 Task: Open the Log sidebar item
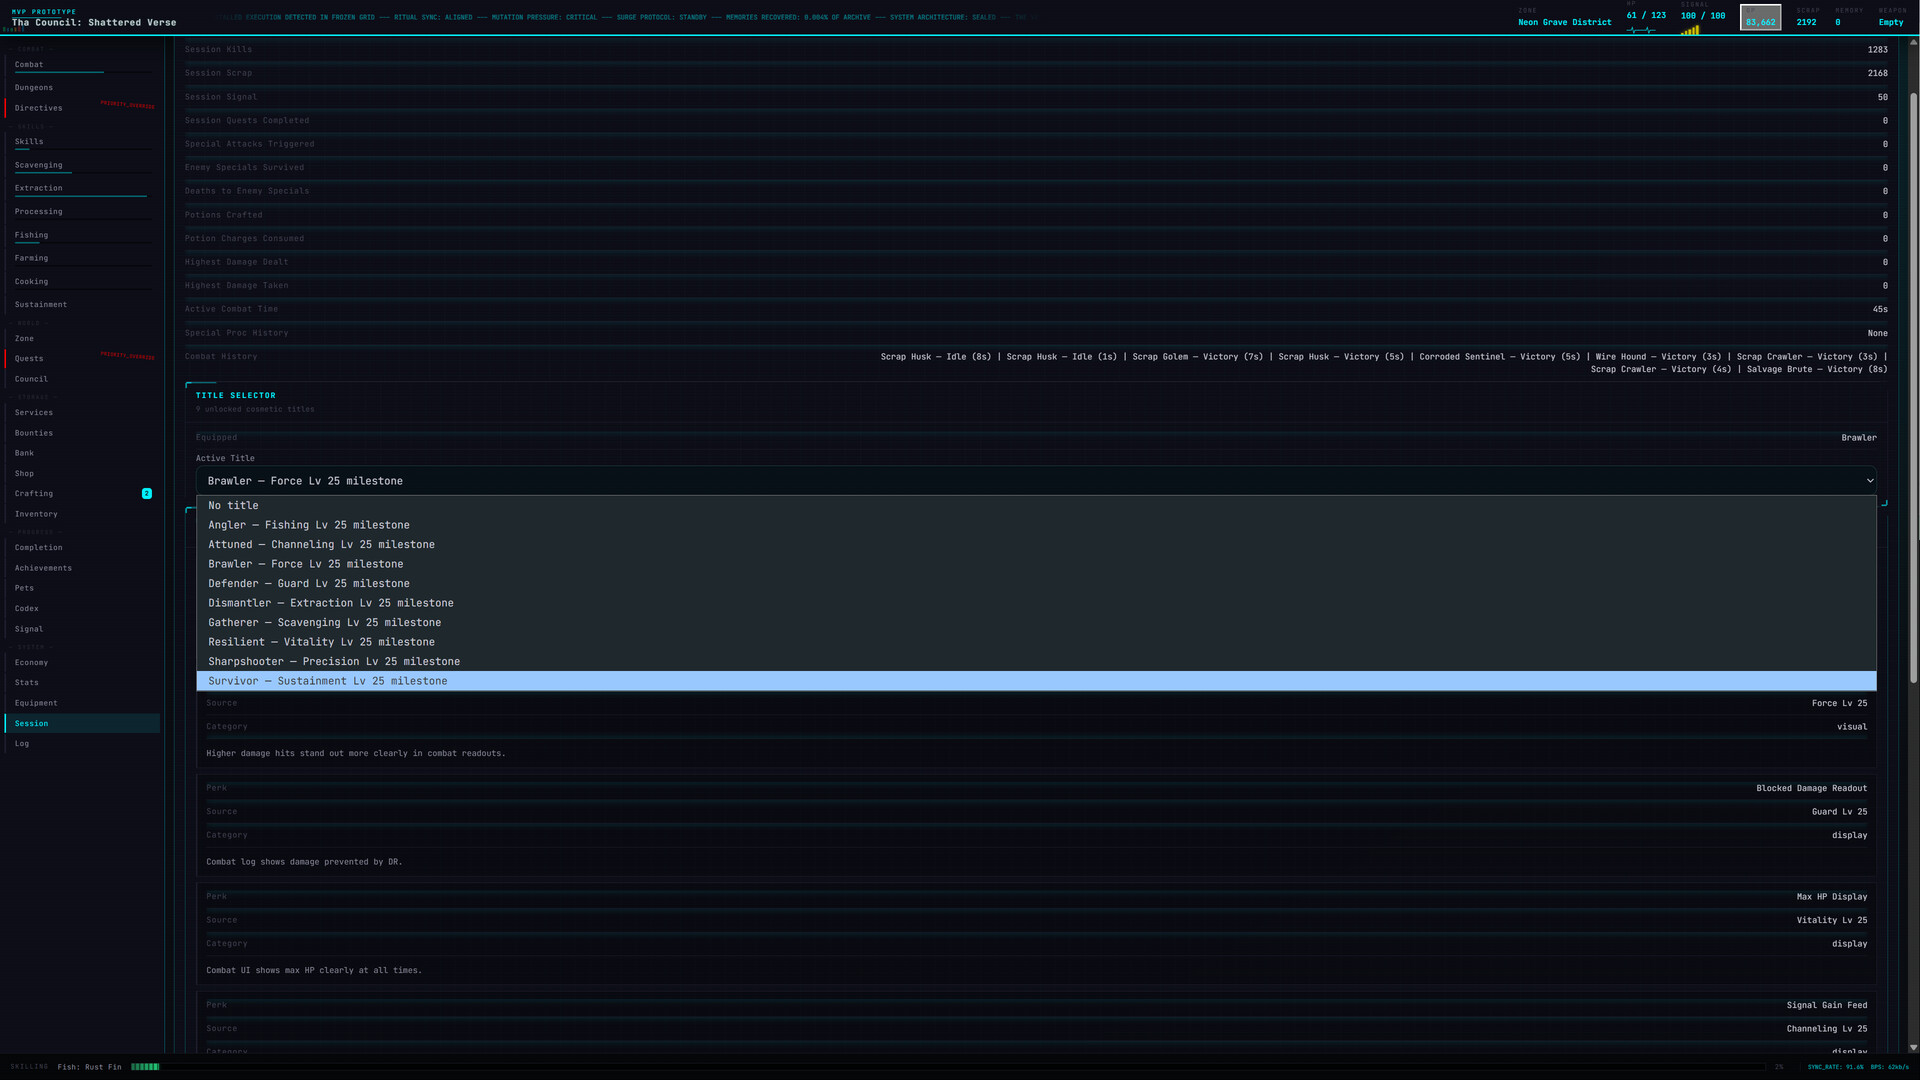click(22, 744)
